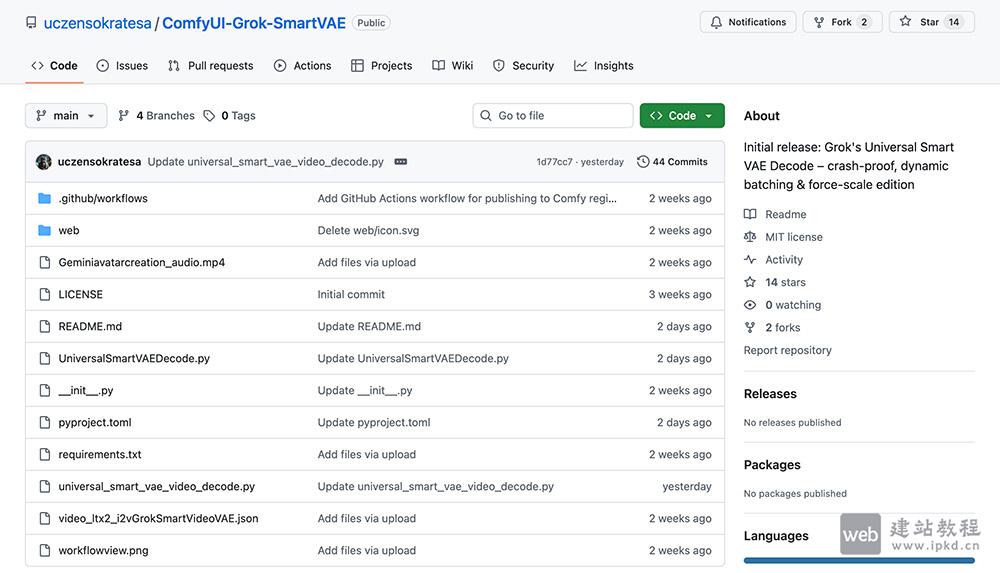Go to the Insights tab
1000x573 pixels.
(x=604, y=66)
